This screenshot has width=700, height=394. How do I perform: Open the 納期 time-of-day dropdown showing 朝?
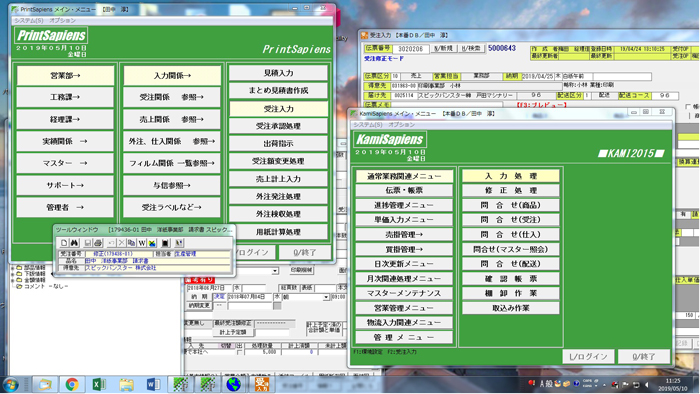[x=326, y=297]
